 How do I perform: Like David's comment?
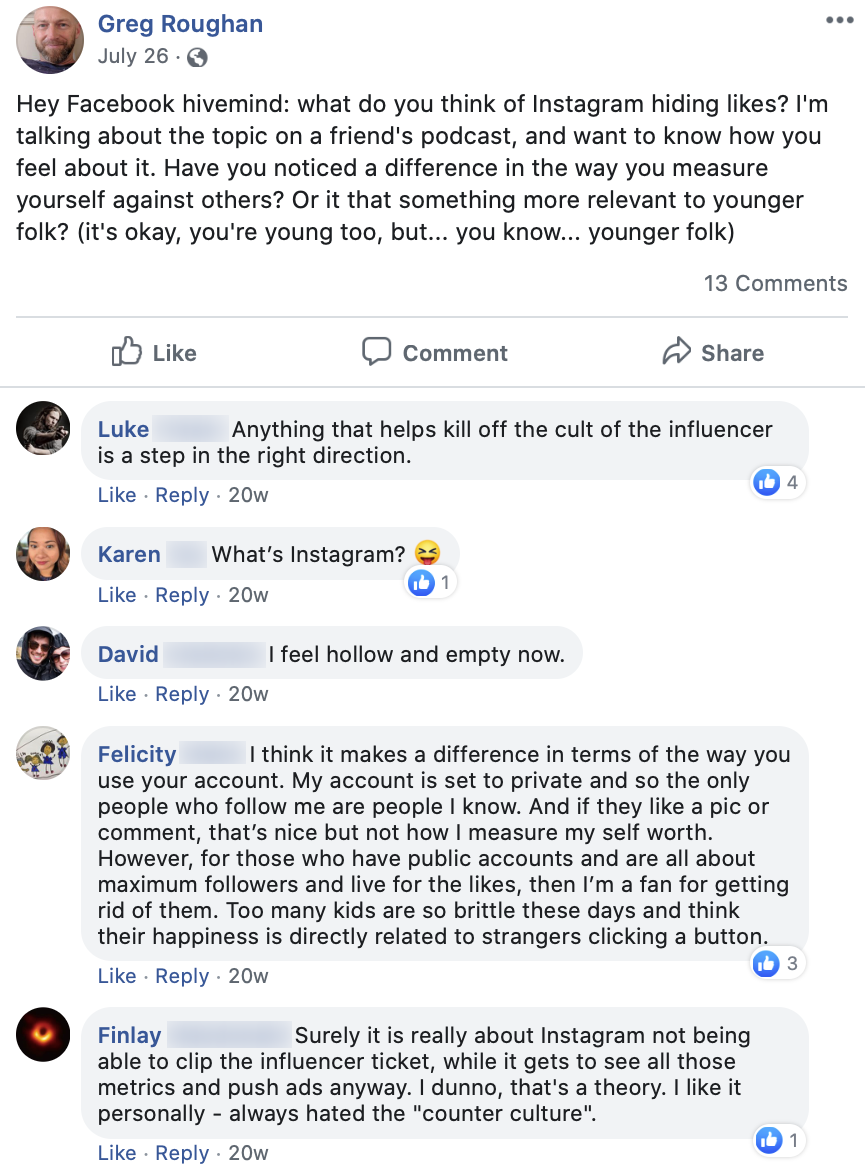pos(116,694)
